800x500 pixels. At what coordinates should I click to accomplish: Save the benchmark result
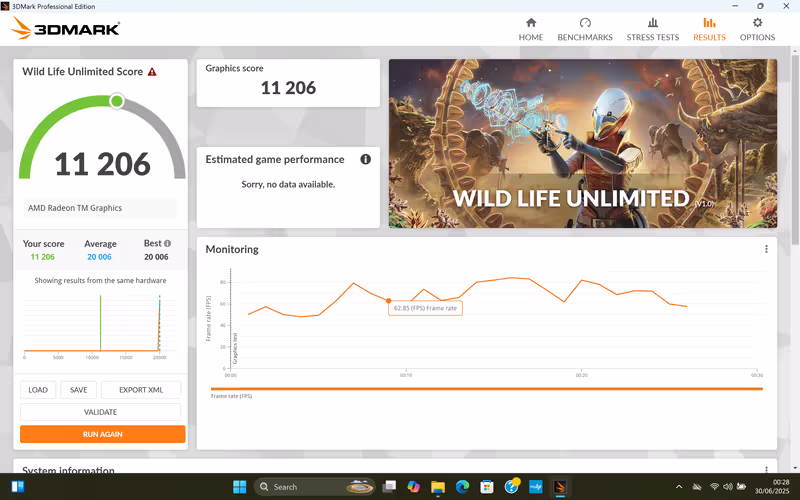click(78, 390)
